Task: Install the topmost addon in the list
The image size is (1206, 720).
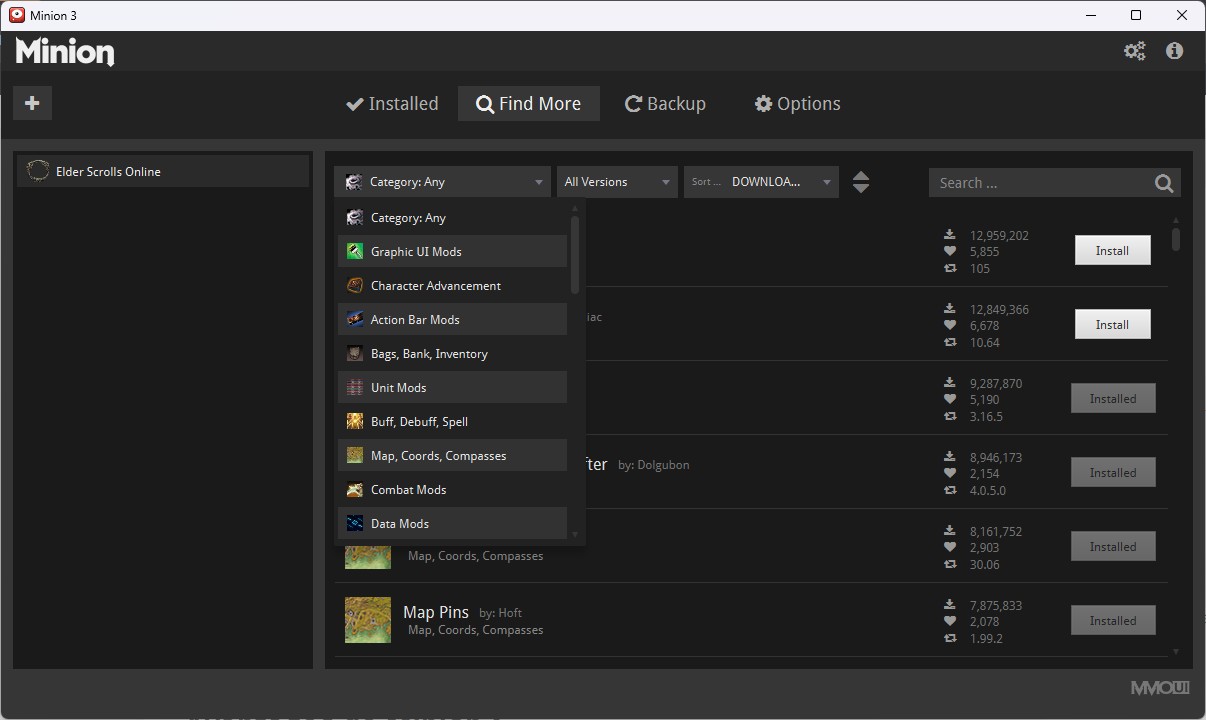Action: coord(1112,250)
